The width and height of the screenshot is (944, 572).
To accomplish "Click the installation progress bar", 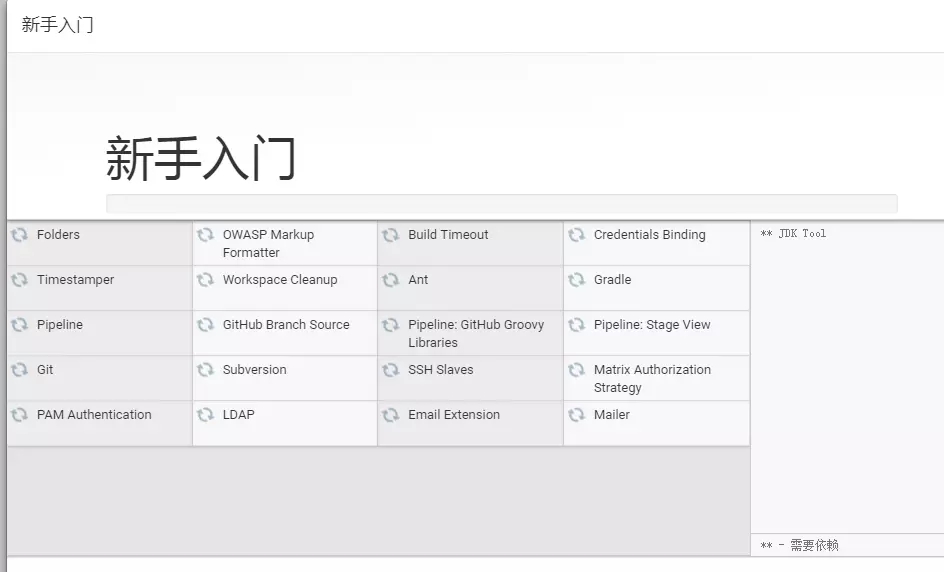I will click(501, 203).
